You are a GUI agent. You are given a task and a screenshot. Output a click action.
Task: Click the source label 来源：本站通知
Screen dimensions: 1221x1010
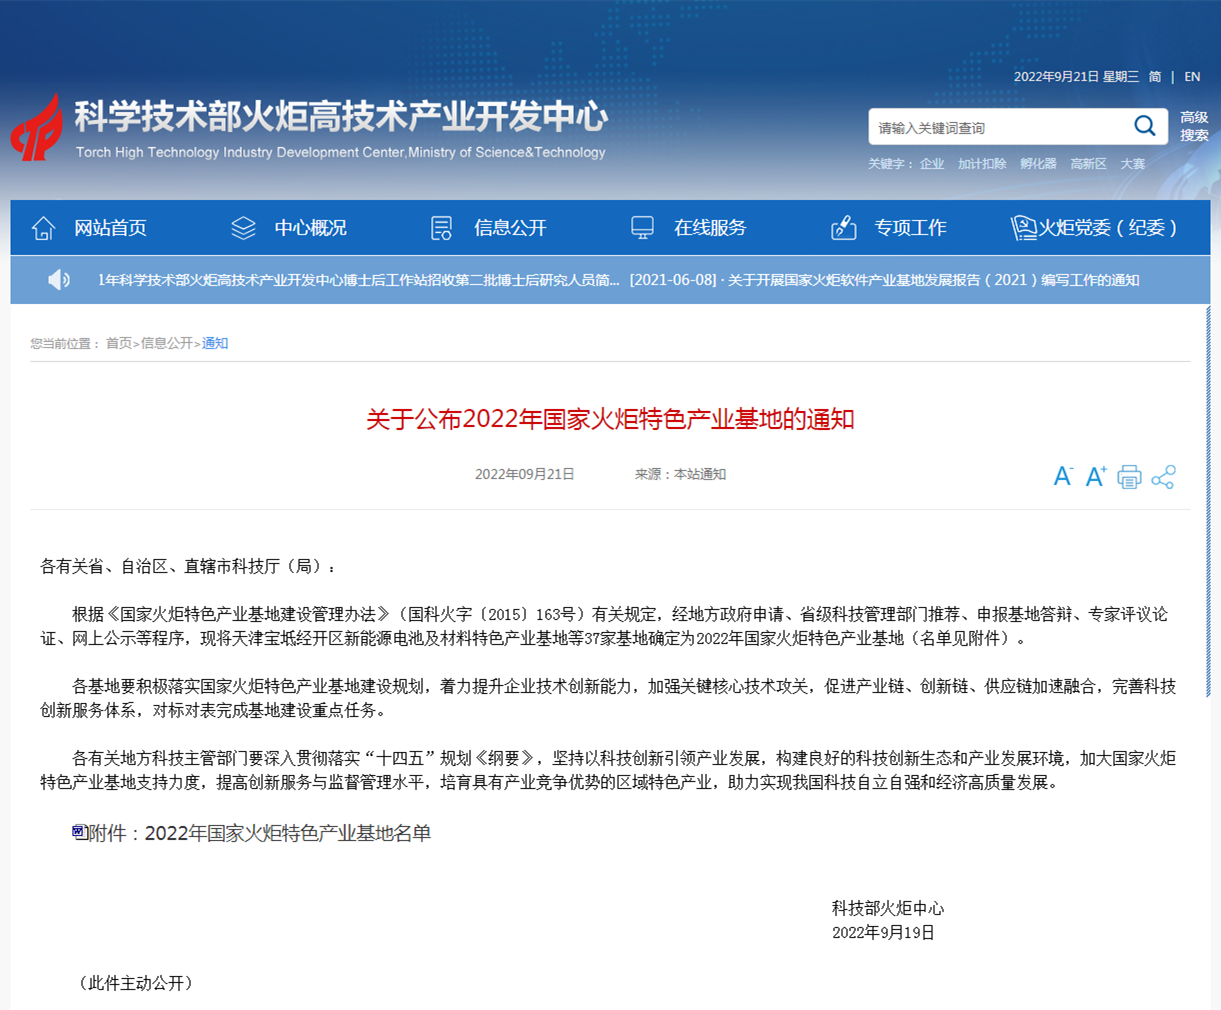(x=680, y=474)
